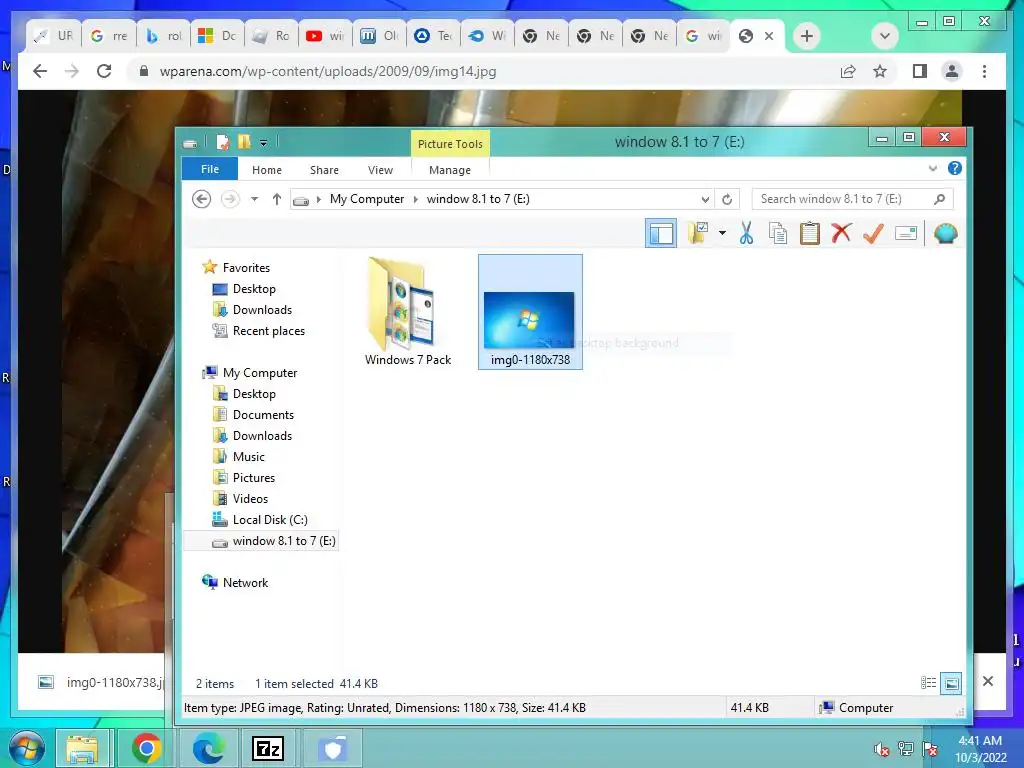Select window 8.1 to 7 (E:) drive in navigation pane
1024x768 pixels.
coord(261,541)
